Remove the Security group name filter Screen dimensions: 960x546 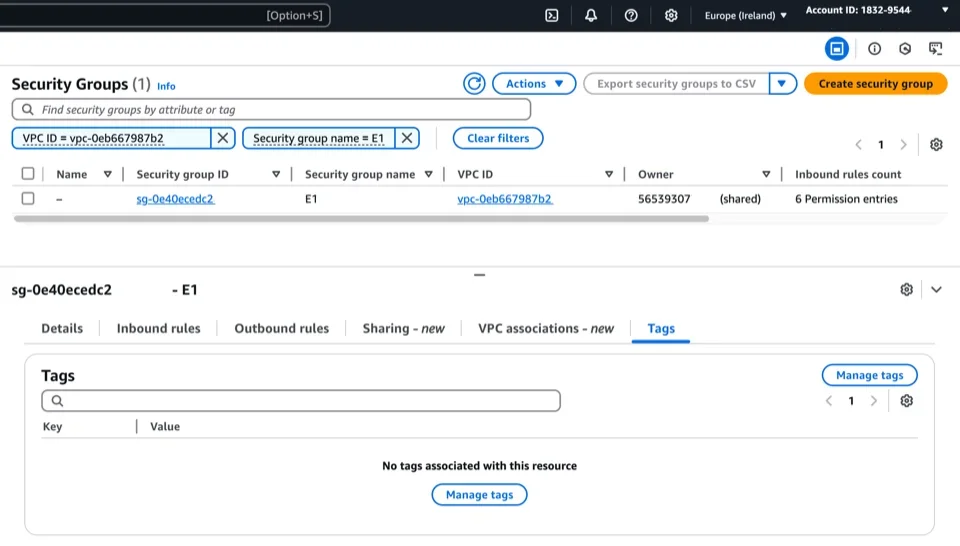pos(407,138)
